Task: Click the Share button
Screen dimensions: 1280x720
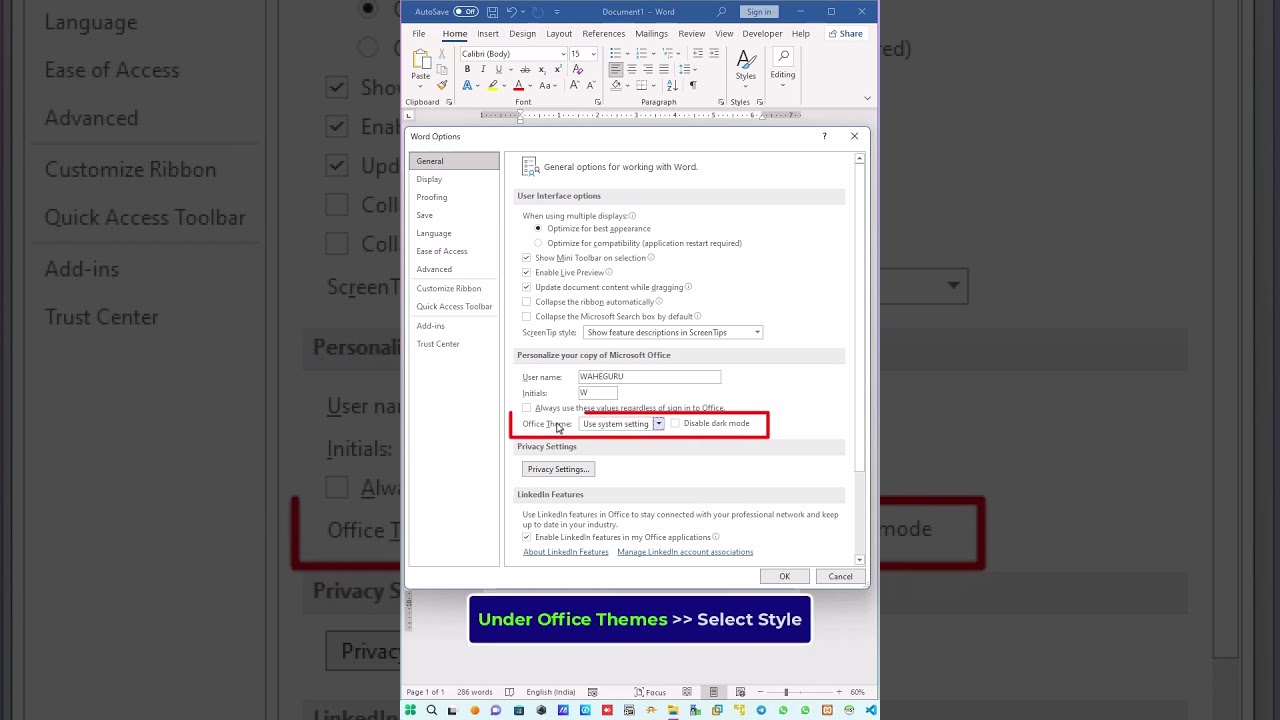Action: click(845, 34)
